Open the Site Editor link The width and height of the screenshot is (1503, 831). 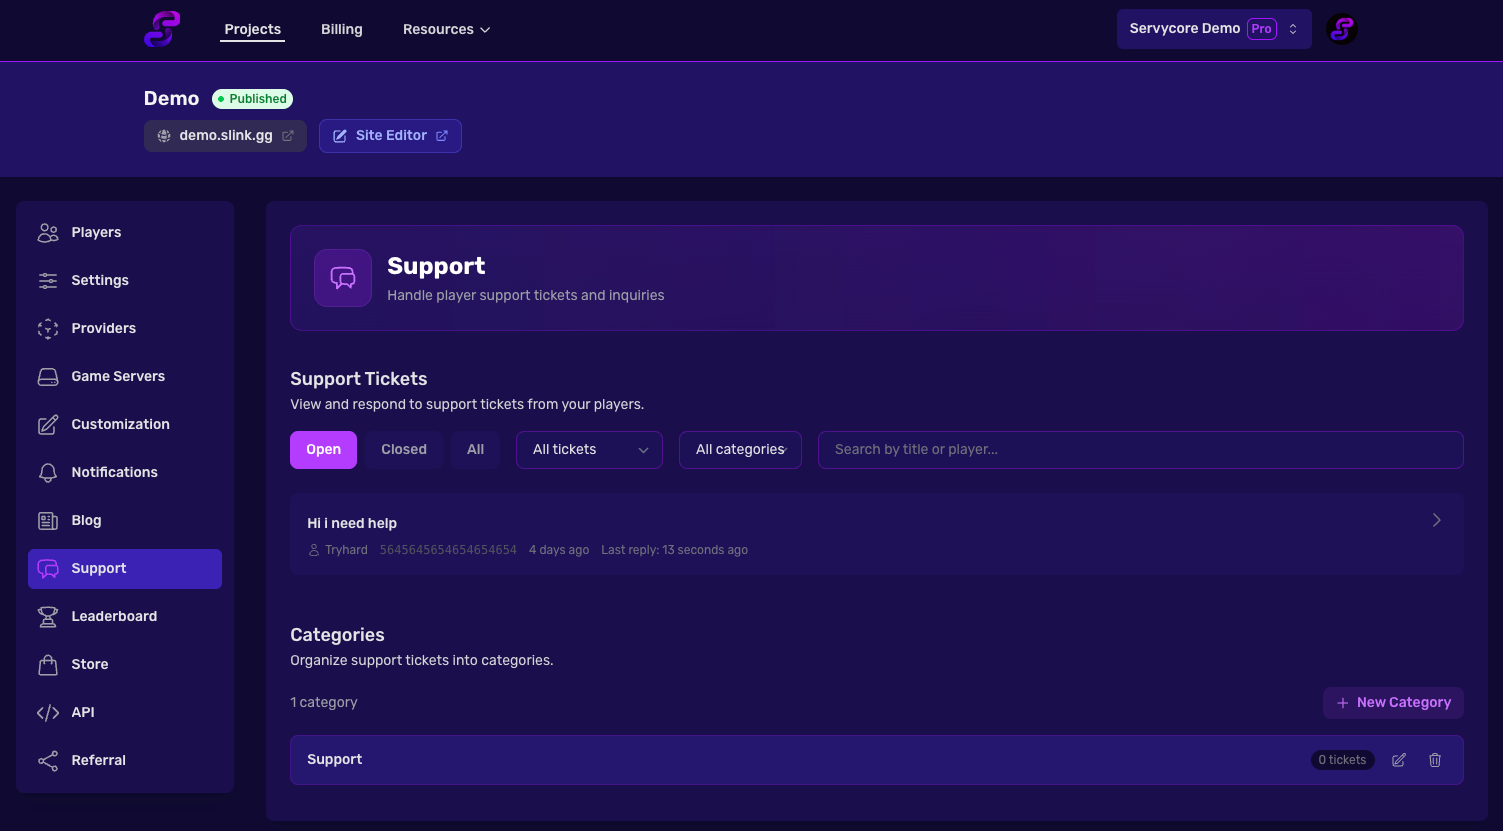390,136
